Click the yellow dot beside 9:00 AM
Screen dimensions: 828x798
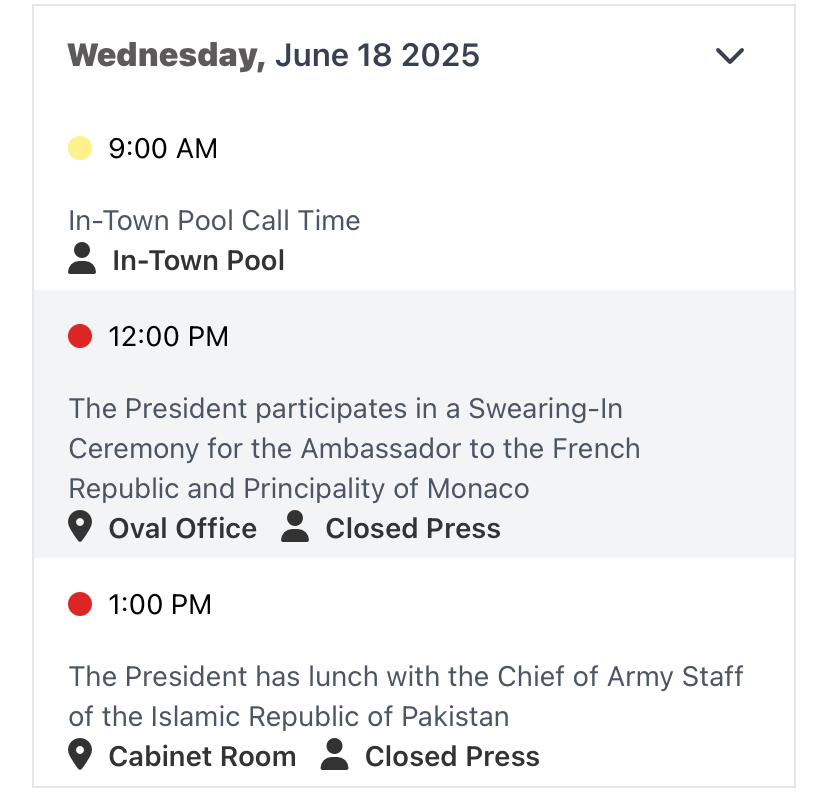tap(80, 148)
